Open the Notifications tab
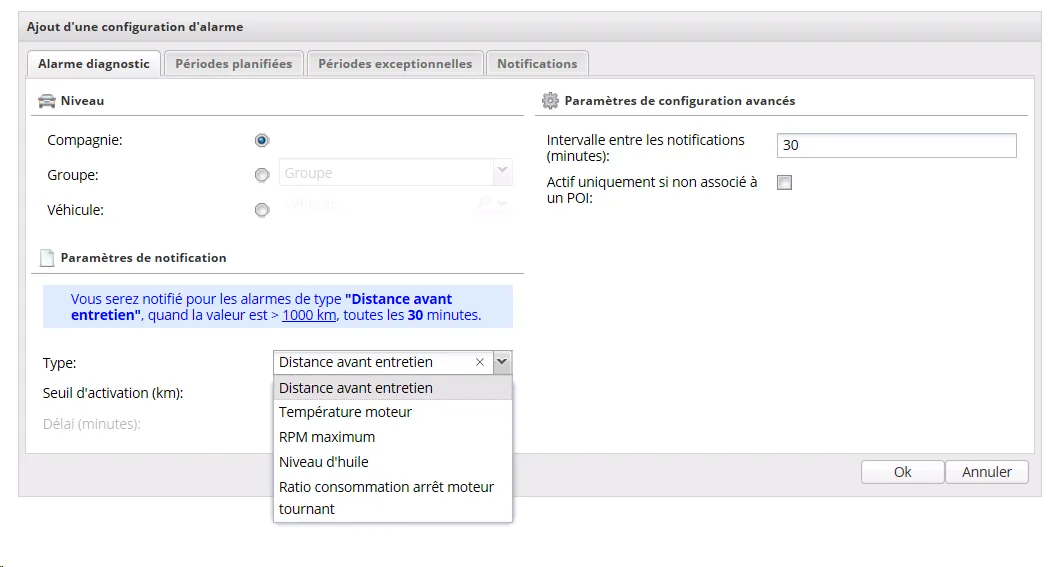This screenshot has height=567, width=1063. [537, 64]
